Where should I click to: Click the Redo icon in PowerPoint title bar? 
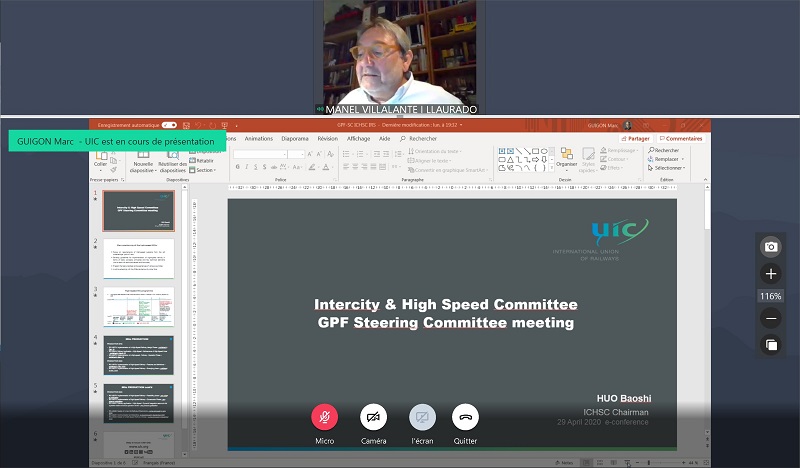(x=212, y=125)
